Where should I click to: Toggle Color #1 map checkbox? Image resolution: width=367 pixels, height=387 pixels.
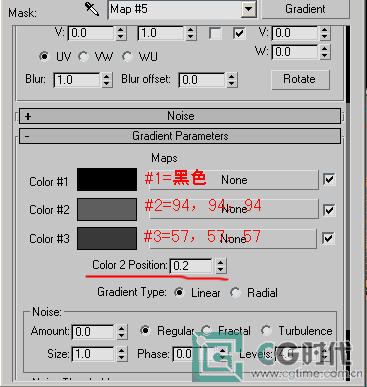pos(329,180)
